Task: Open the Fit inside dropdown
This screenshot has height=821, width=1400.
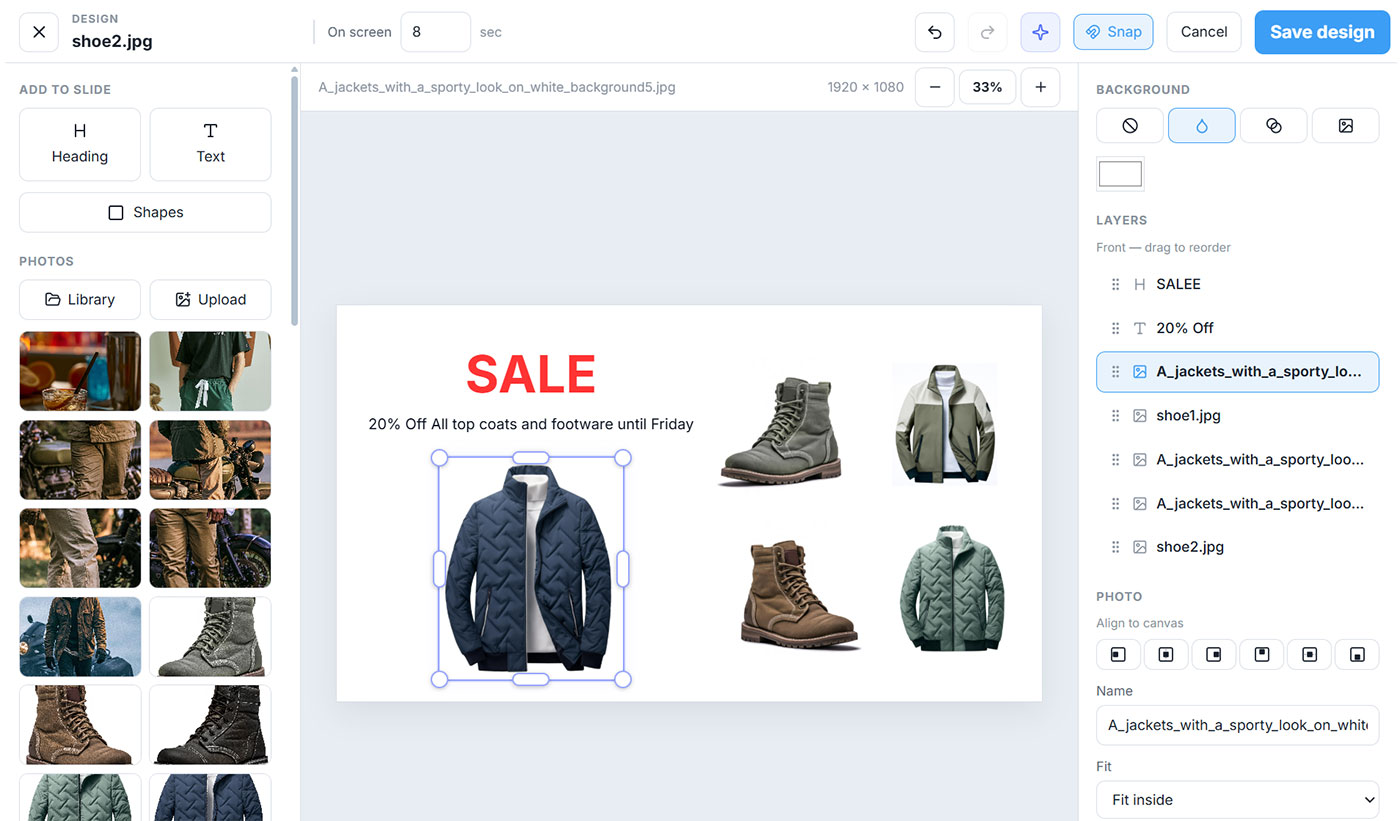Action: (1238, 800)
